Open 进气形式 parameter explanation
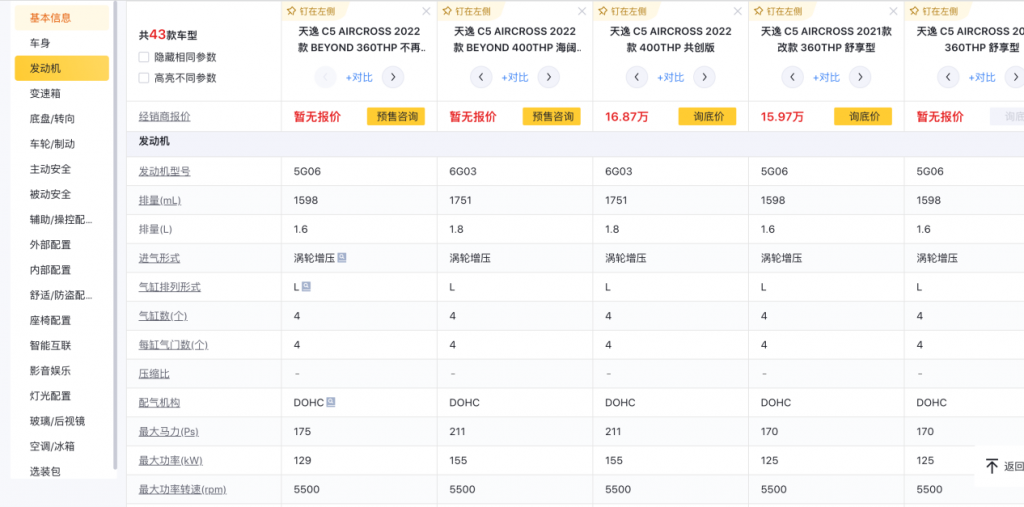 (159, 258)
